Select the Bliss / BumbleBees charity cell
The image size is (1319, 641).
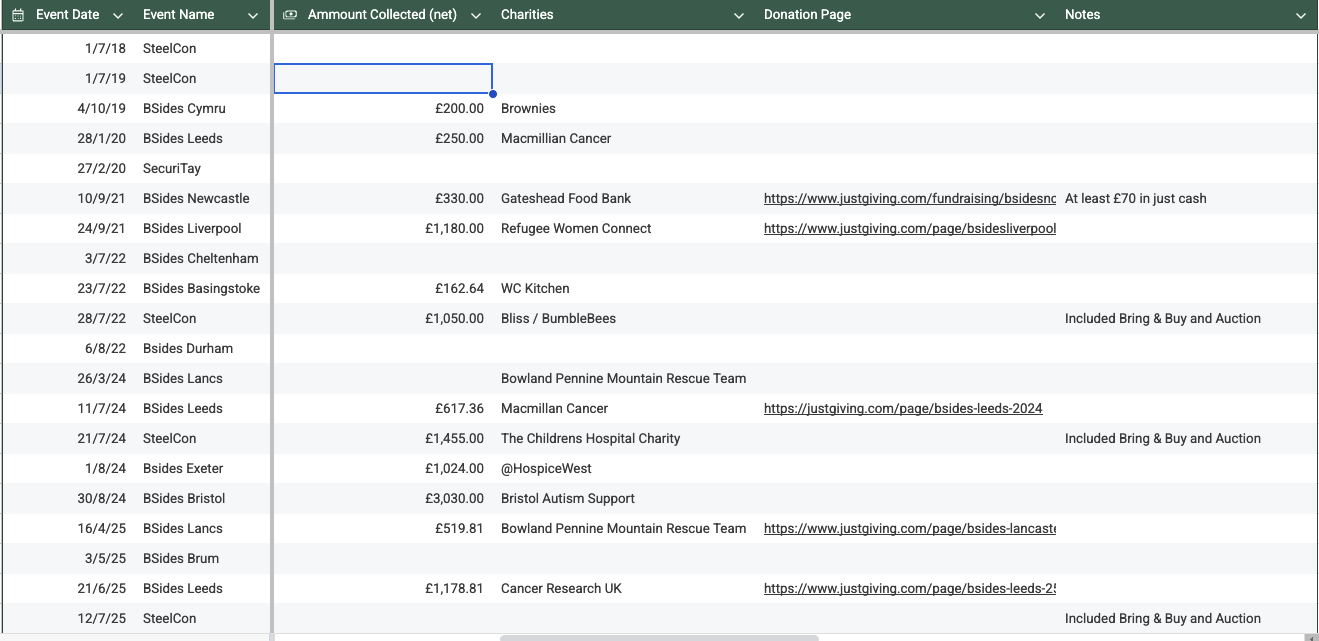click(x=626, y=319)
